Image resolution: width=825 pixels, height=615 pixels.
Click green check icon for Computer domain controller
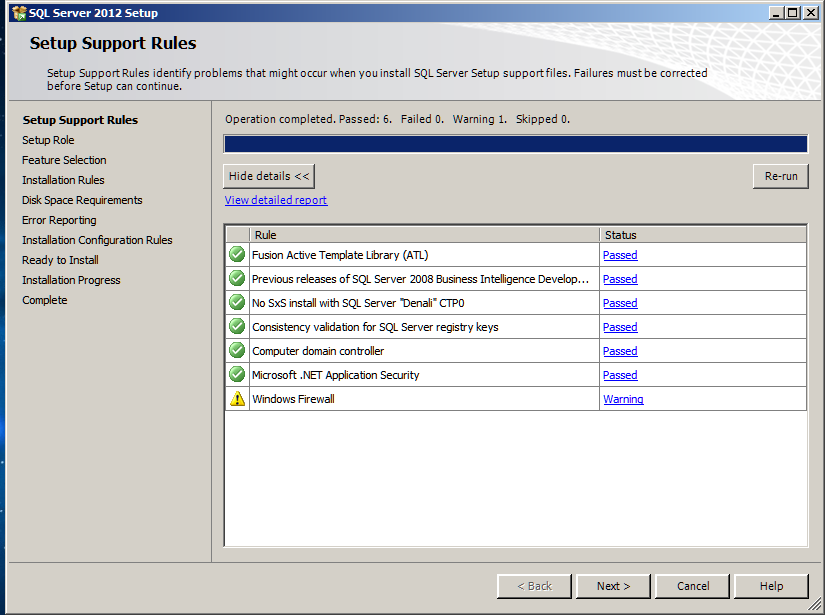[x=237, y=351]
